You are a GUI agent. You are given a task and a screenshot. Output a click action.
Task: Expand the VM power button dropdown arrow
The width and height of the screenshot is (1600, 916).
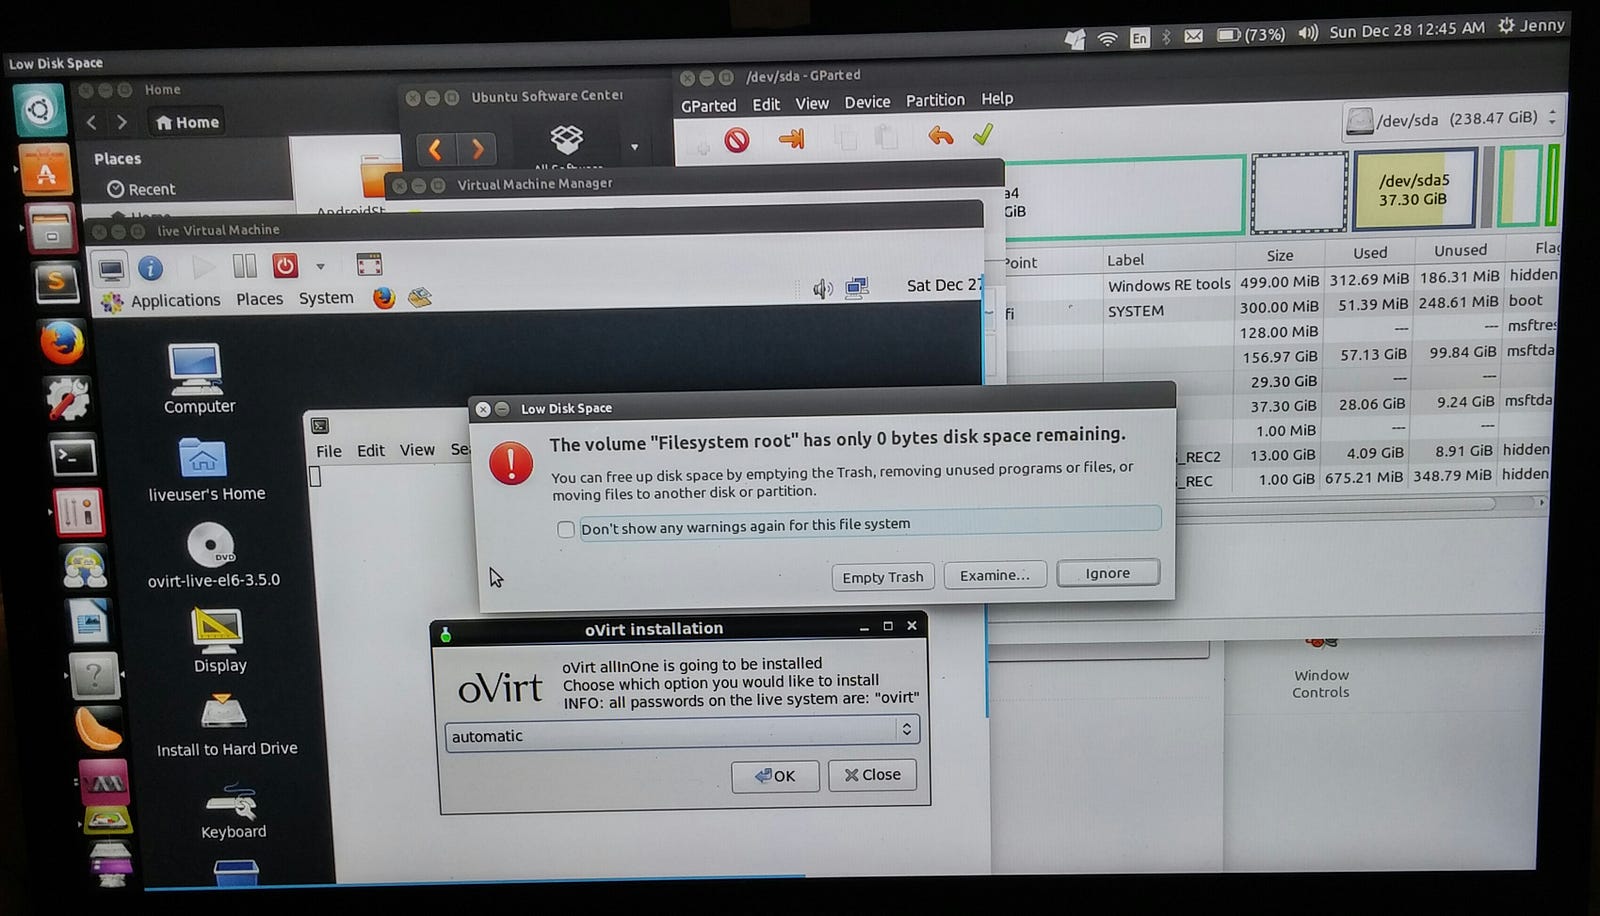320,266
